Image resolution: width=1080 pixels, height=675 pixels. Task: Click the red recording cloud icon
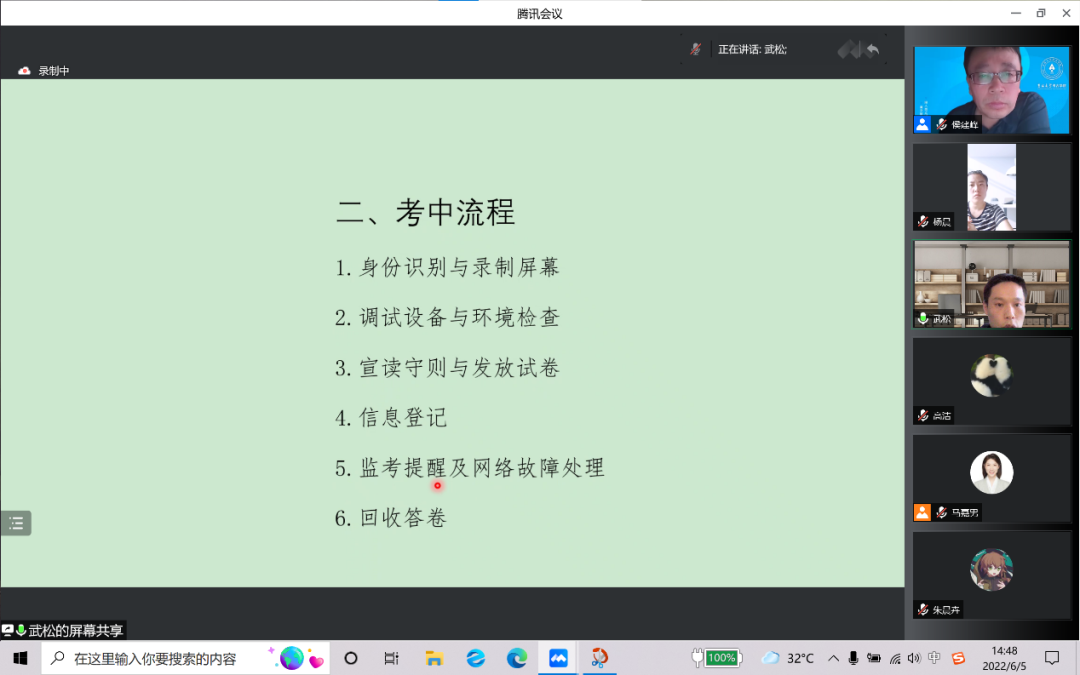click(x=25, y=71)
